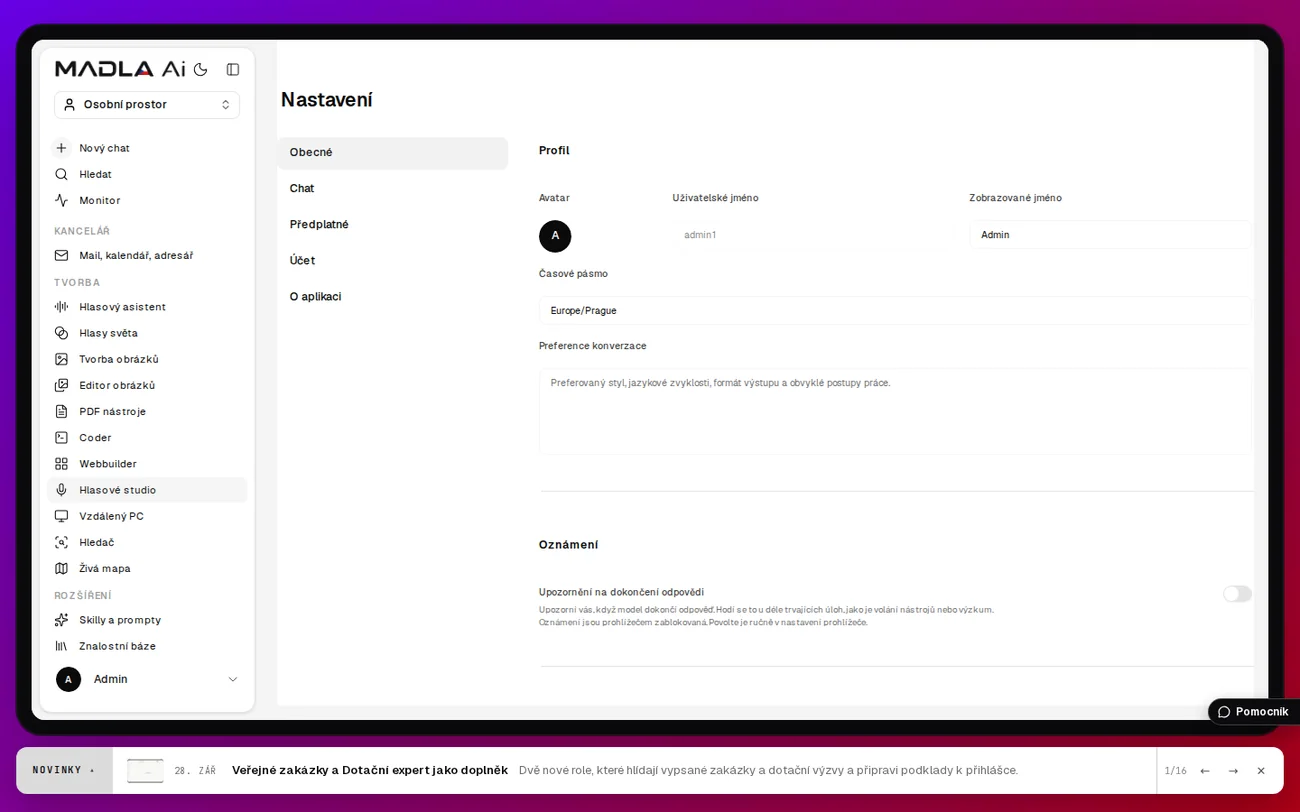Open the Předplatné settings tab
Screen dimensions: 1300x812
392,224
